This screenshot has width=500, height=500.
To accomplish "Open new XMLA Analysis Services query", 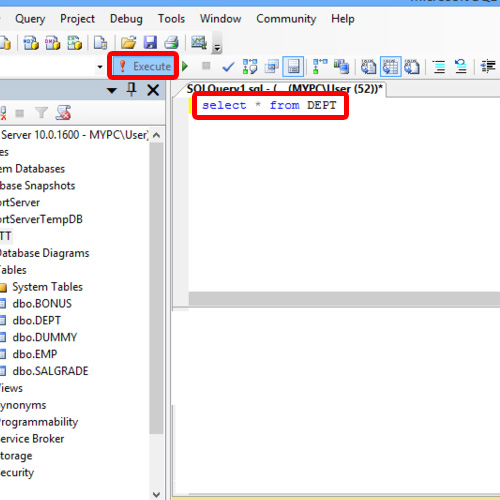I will point(74,43).
